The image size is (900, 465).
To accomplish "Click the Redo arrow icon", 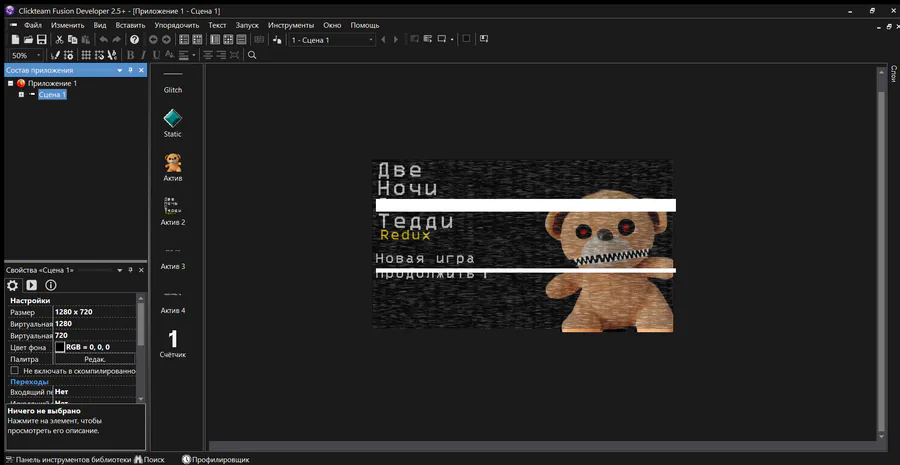I will pyautogui.click(x=117, y=40).
